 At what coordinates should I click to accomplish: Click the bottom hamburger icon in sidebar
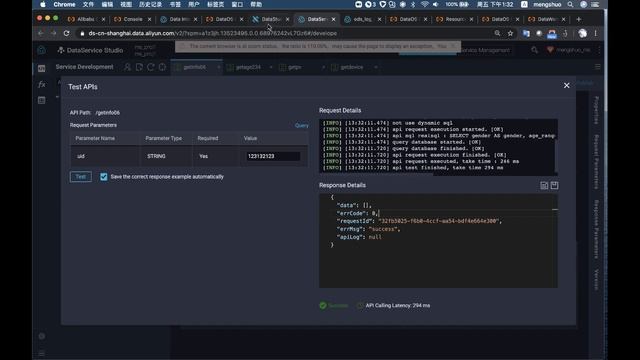tap(42, 354)
